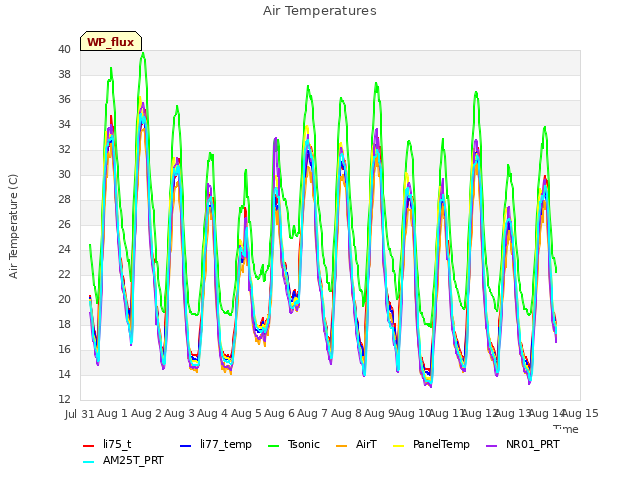640x480 pixels.
Task: Click the Aug 6 x-axis tick label
Action: point(280,413)
